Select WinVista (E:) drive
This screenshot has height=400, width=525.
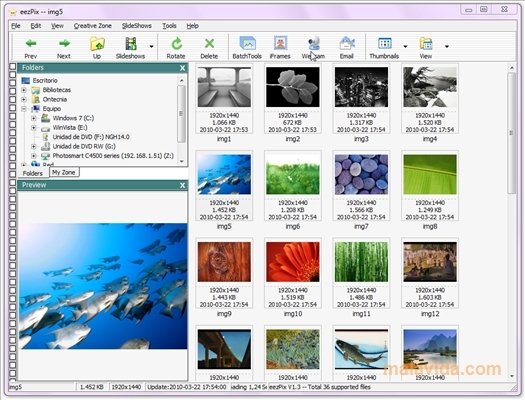[x=64, y=128]
